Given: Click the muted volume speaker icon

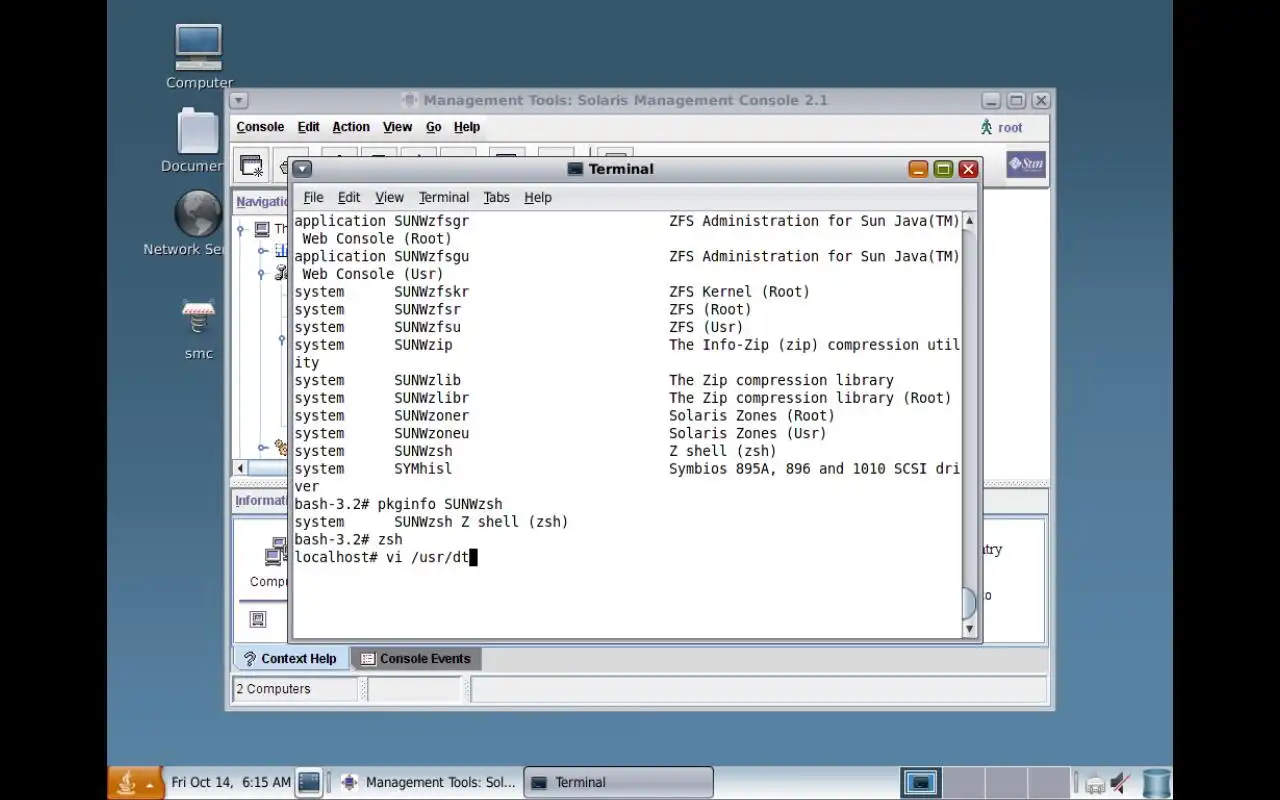Looking at the screenshot, I should pos(1120,783).
